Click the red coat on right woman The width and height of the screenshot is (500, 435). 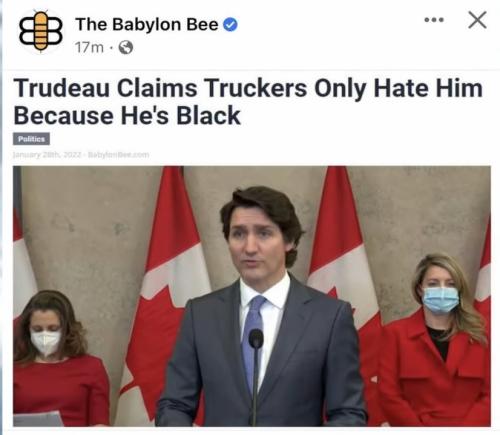(433, 377)
